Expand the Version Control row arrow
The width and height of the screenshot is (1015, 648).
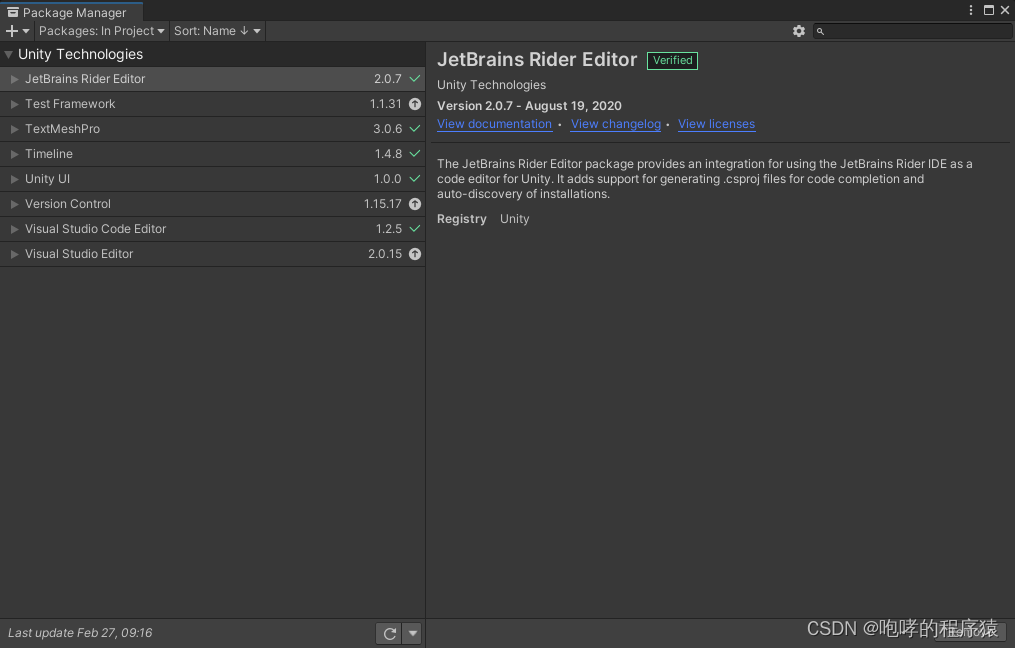point(14,205)
